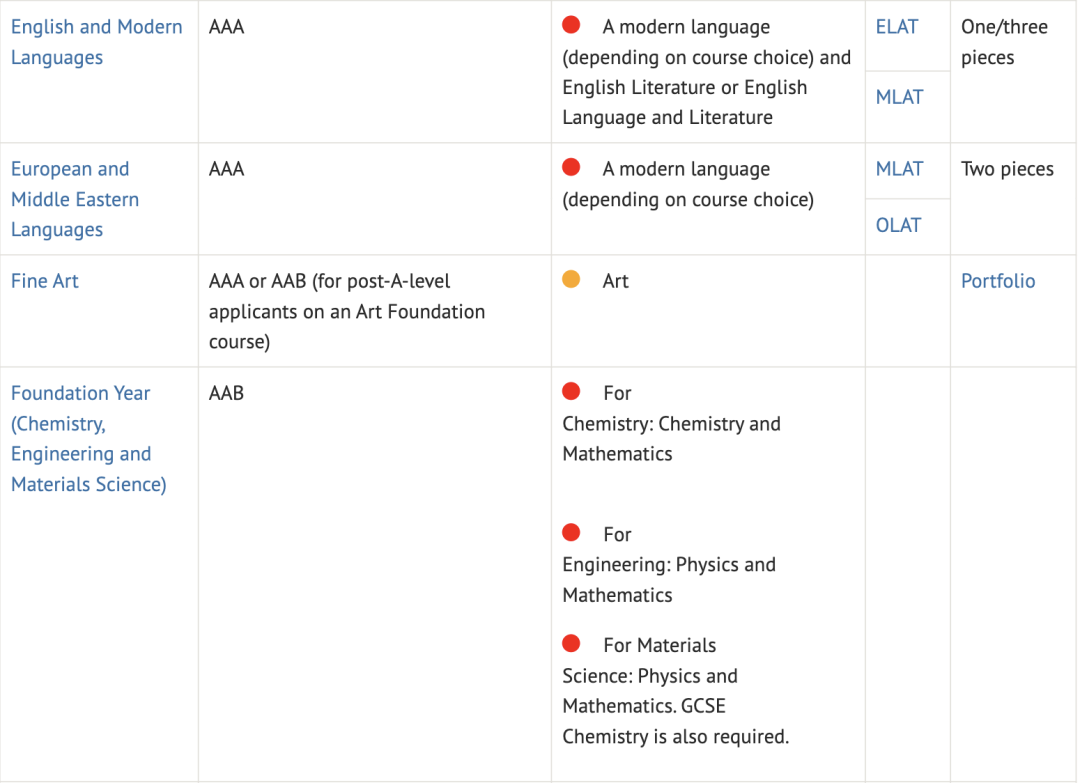The width and height of the screenshot is (1080, 783).
Task: Click the OLAT test link
Action: [x=898, y=225]
